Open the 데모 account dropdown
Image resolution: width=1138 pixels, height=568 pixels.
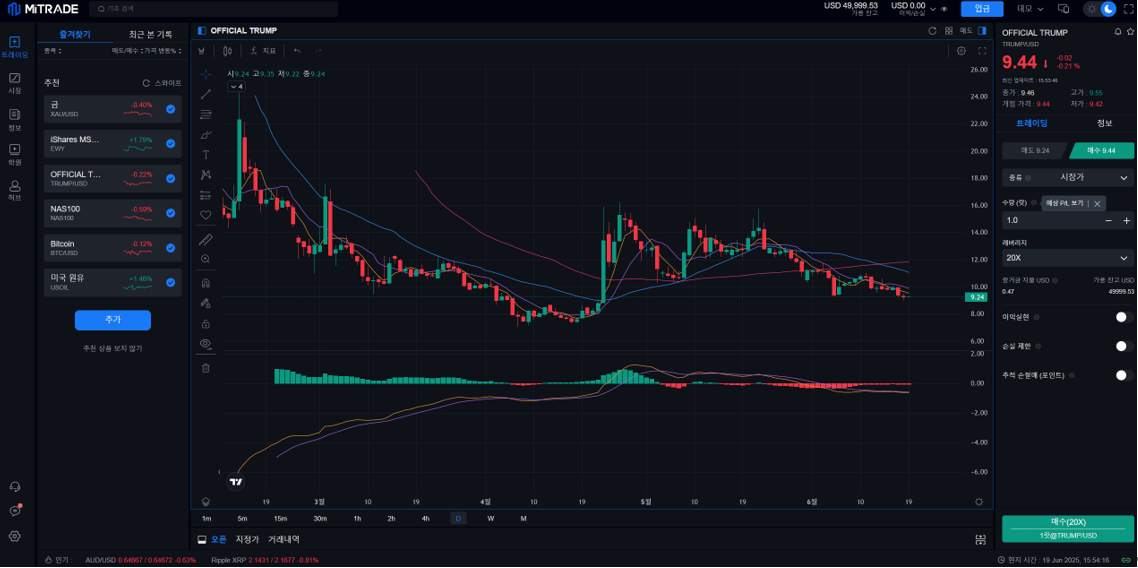(1030, 9)
